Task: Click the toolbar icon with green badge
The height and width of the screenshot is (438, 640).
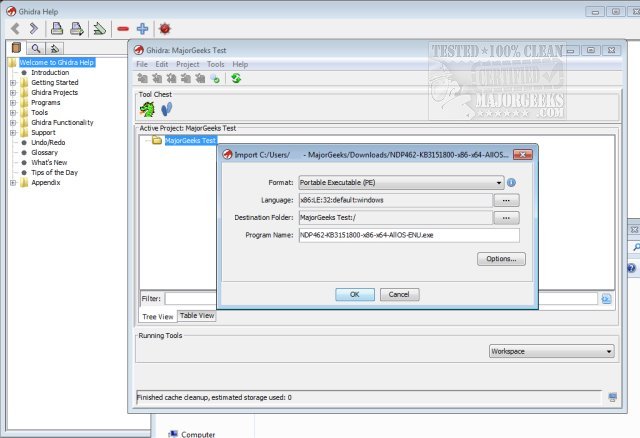Action: pyautogui.click(x=215, y=78)
